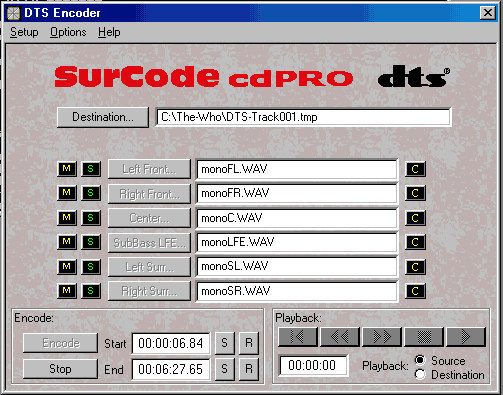Rewind playback with double left arrows

tap(340, 337)
